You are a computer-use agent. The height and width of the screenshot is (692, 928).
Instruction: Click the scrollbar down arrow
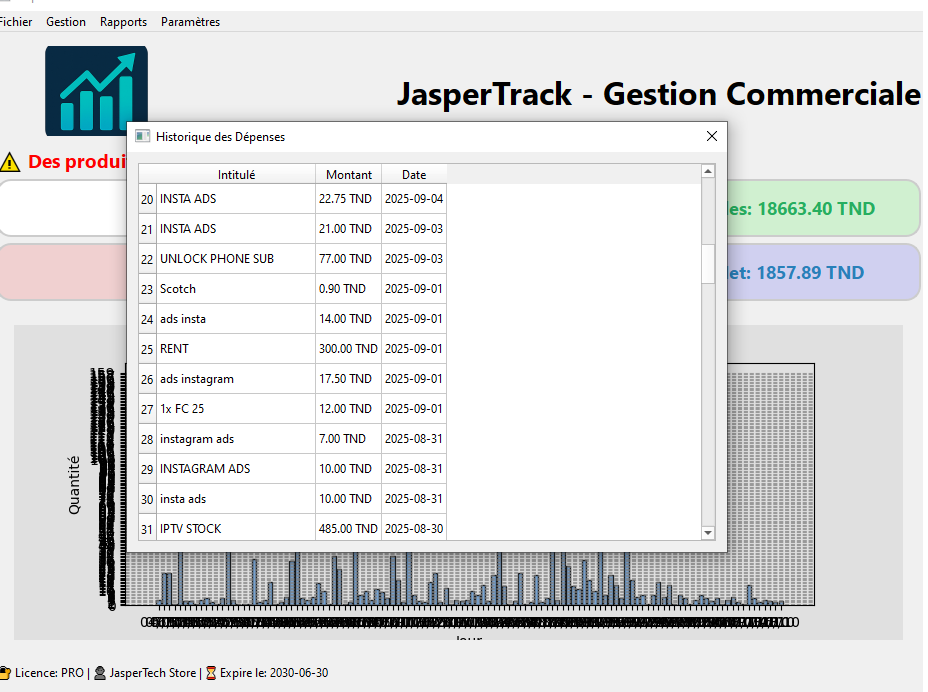[x=708, y=533]
